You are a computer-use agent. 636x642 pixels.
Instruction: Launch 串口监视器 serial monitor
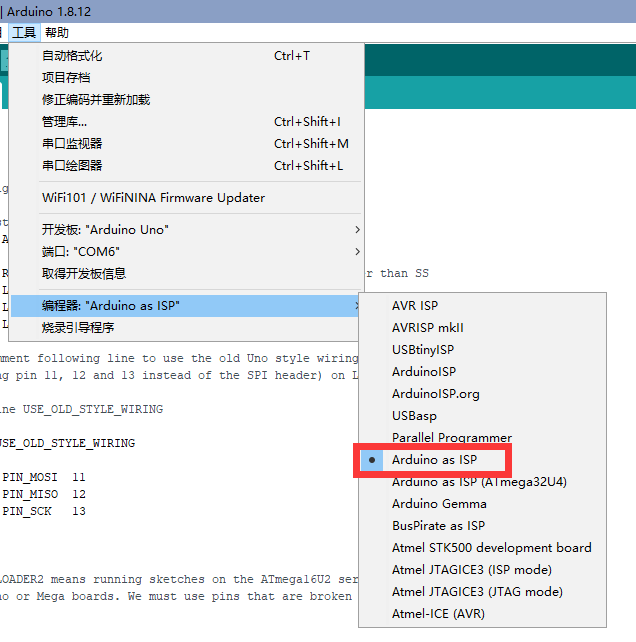(x=187, y=144)
